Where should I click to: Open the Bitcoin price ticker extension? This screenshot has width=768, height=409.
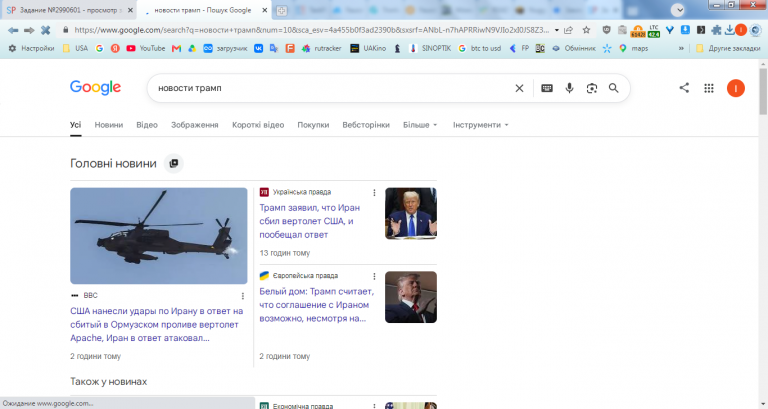[638, 31]
